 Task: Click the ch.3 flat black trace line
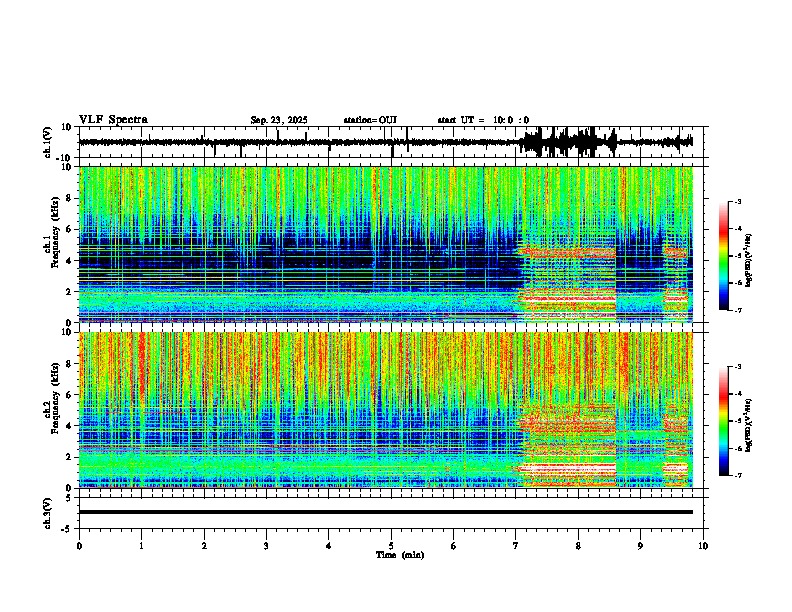[386, 512]
